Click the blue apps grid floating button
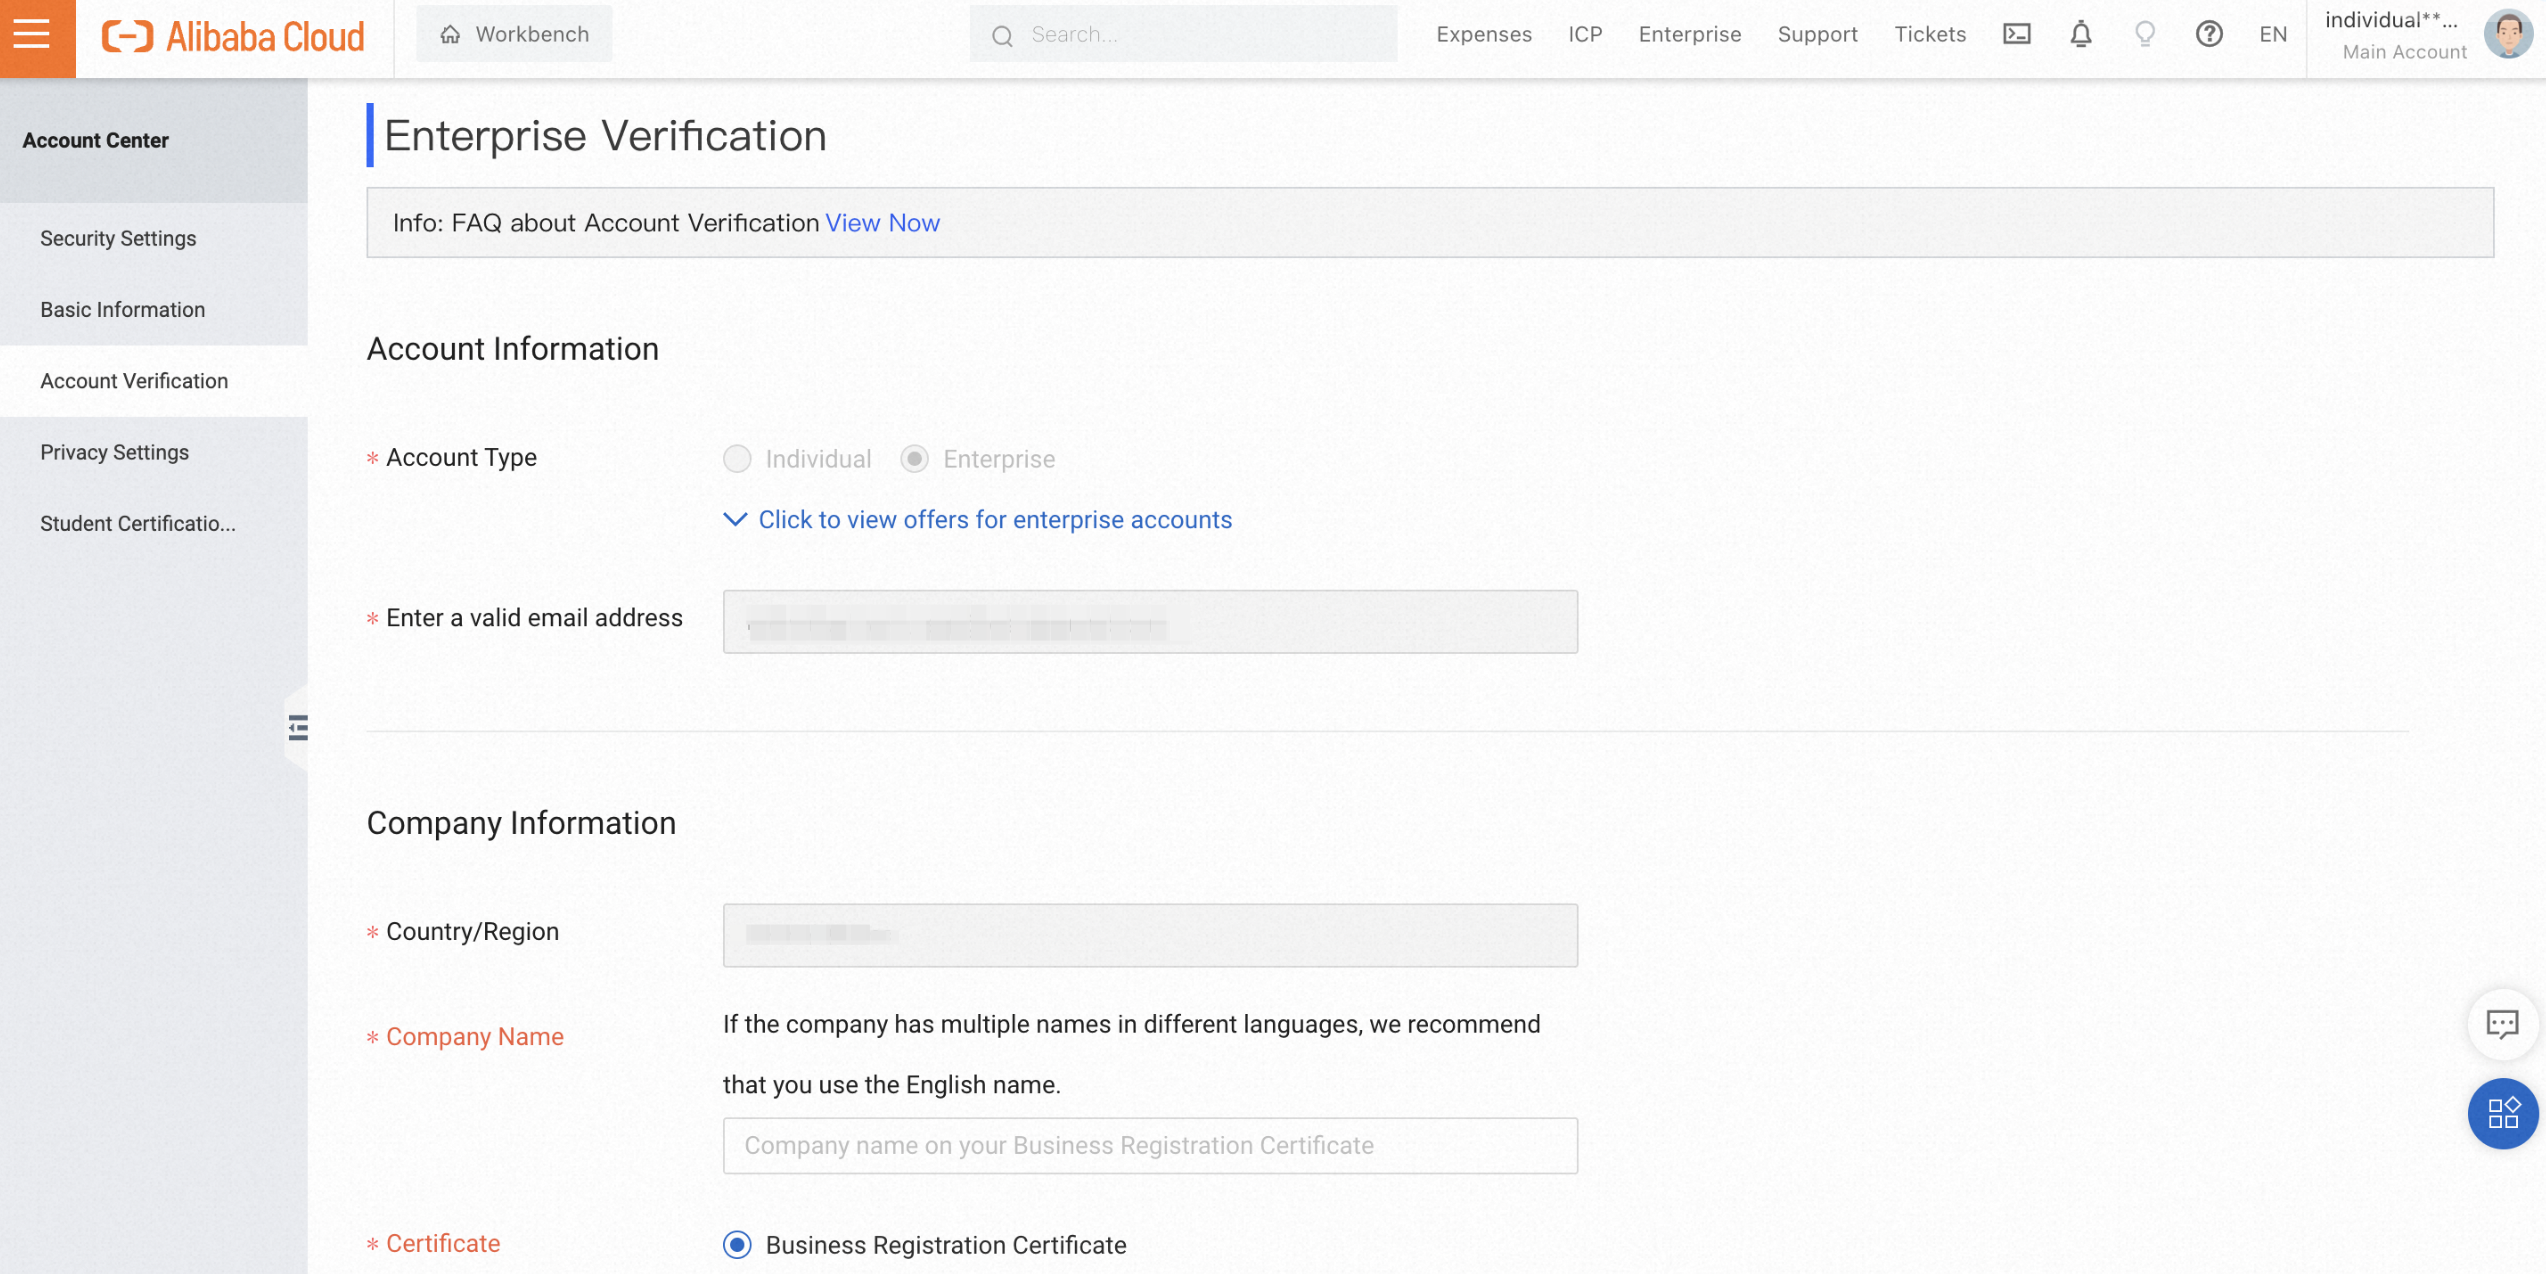 pyautogui.click(x=2503, y=1113)
